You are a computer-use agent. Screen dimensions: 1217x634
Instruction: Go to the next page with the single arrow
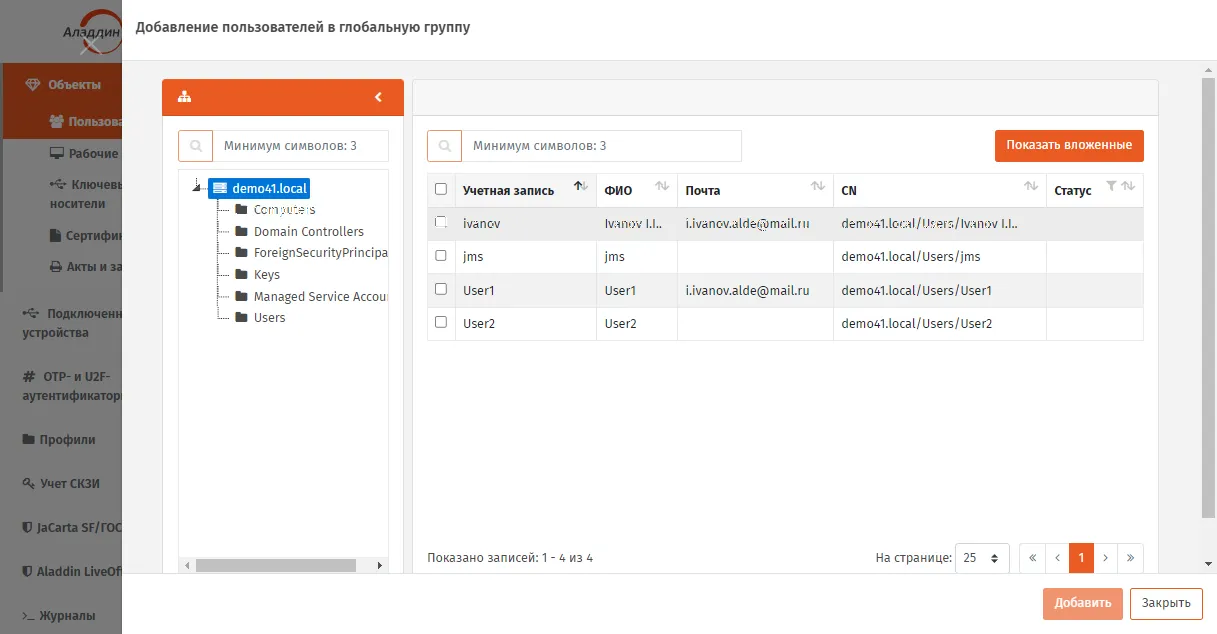1105,558
